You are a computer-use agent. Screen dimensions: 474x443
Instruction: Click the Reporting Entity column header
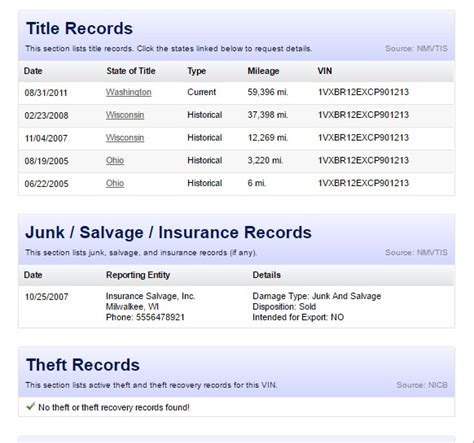coord(138,275)
